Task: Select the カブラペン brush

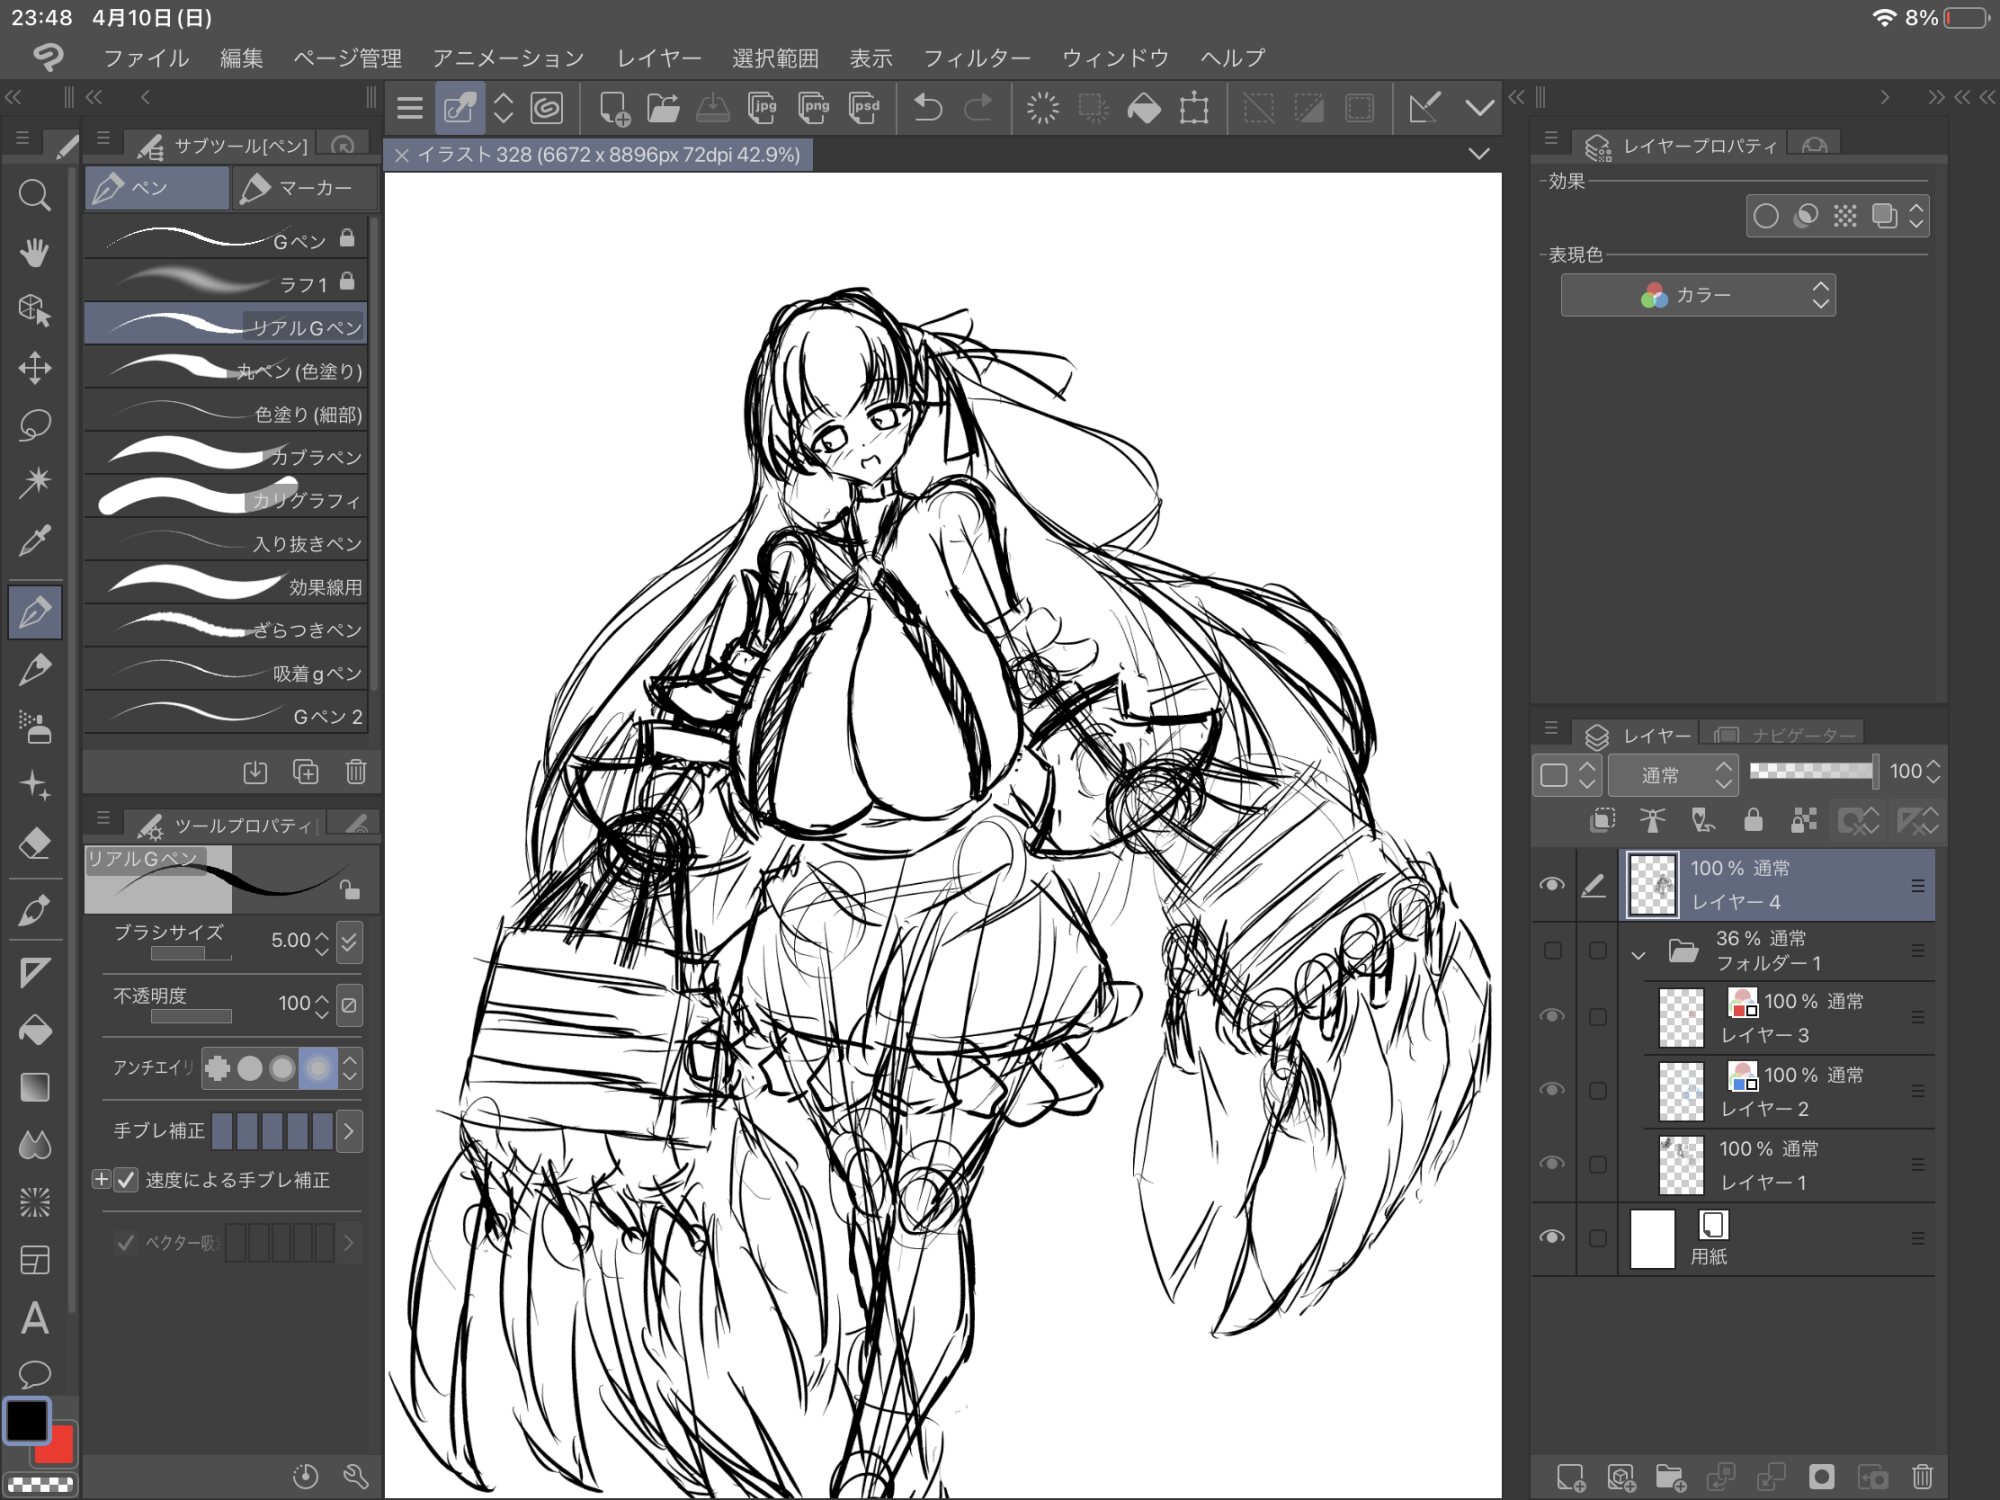Action: tap(226, 456)
